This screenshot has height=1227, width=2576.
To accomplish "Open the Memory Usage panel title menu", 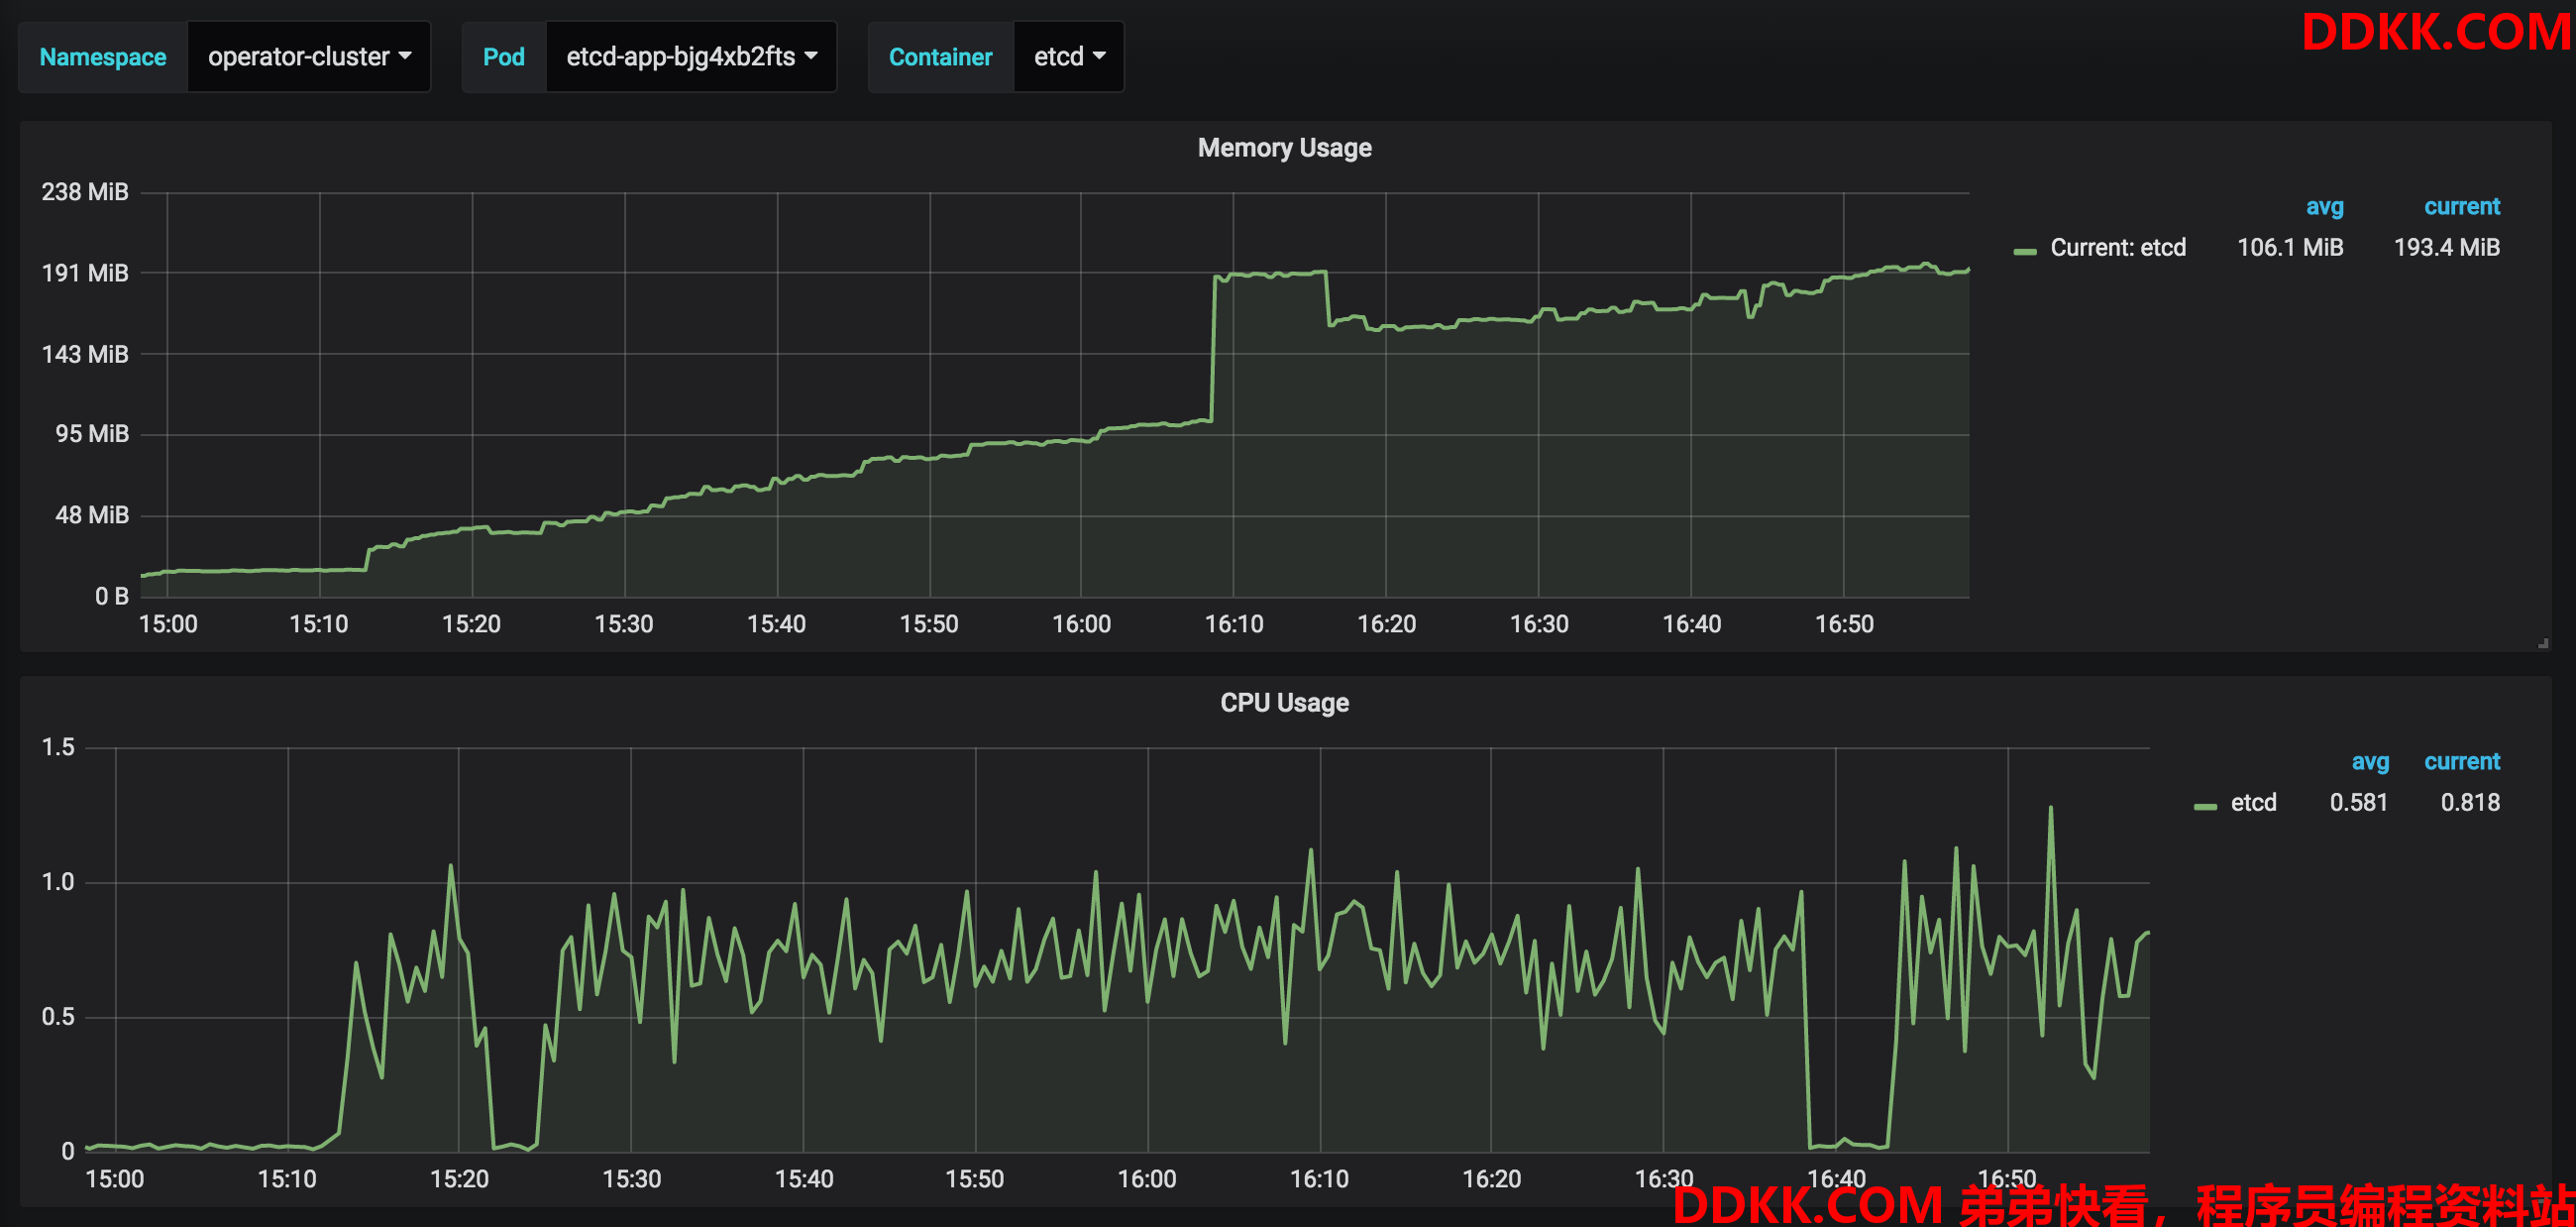I will click(x=1284, y=148).
